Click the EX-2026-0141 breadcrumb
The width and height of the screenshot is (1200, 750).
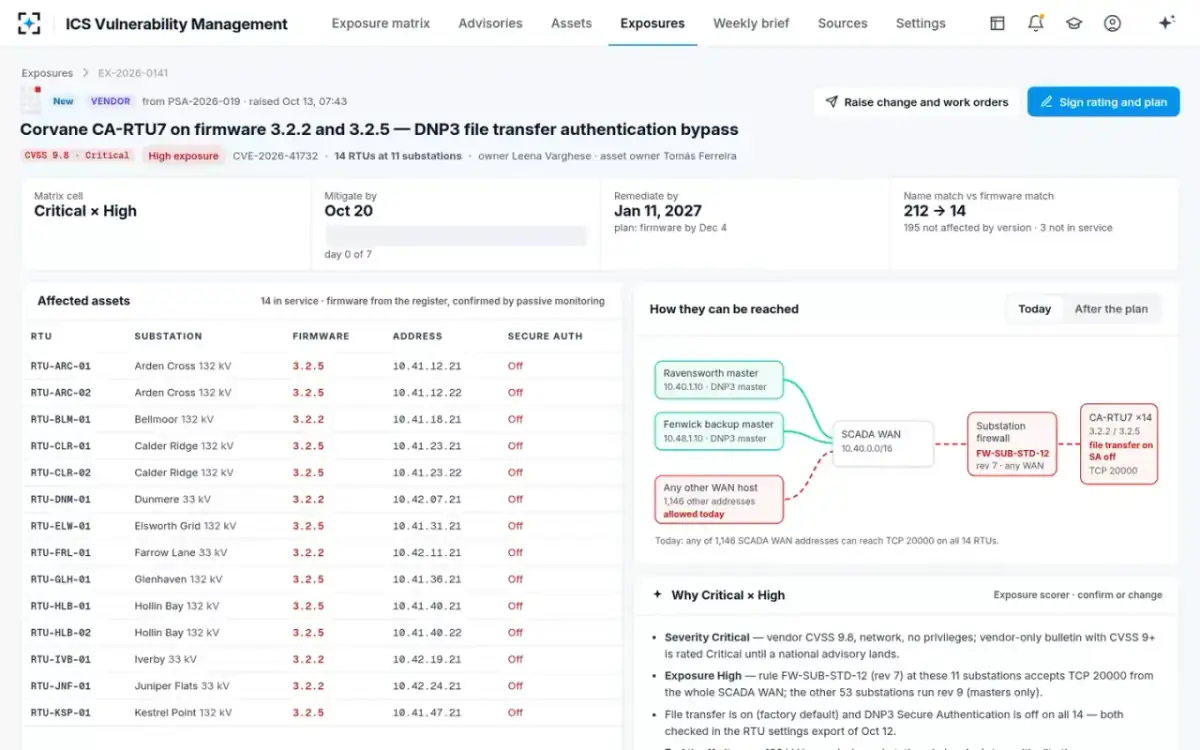pyautogui.click(x=133, y=73)
